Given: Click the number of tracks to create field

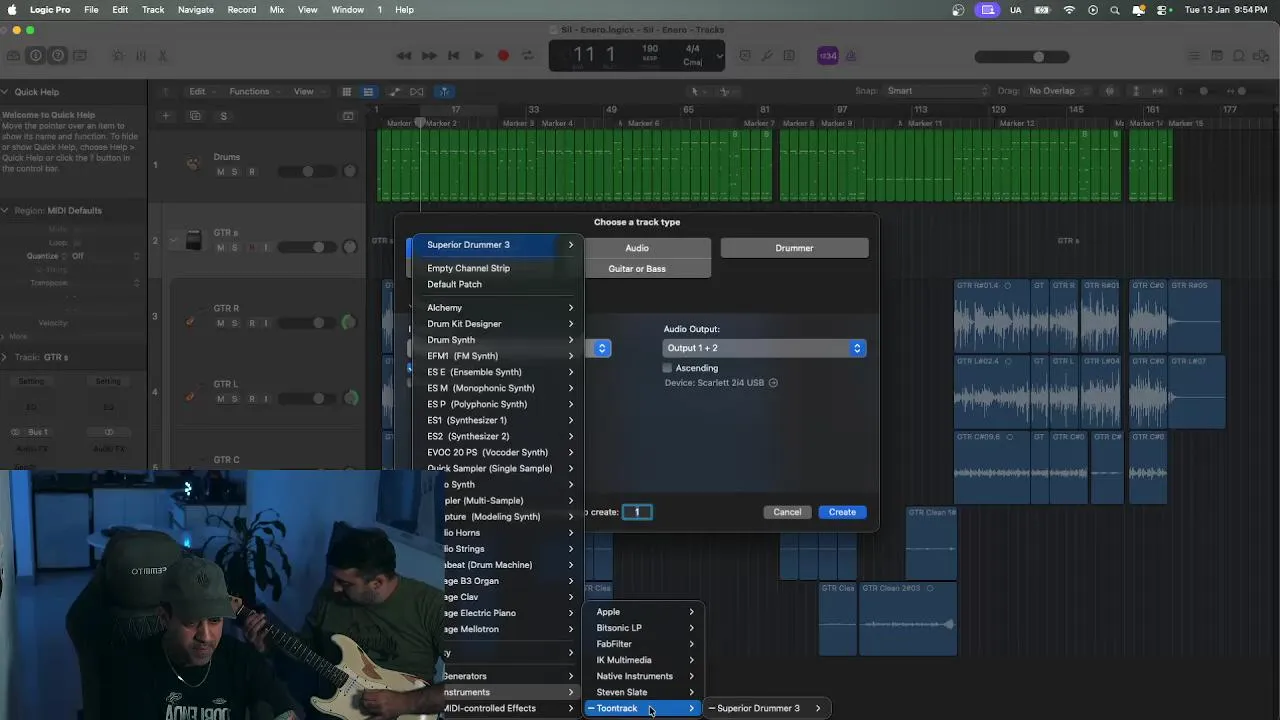Looking at the screenshot, I should 637,512.
